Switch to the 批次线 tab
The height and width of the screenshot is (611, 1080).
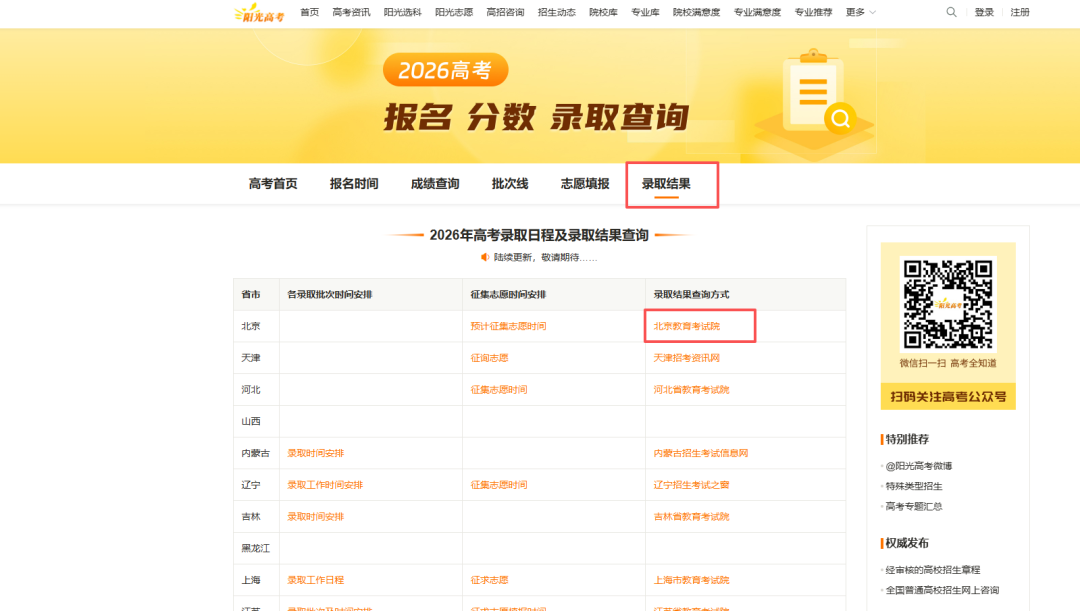click(x=510, y=184)
